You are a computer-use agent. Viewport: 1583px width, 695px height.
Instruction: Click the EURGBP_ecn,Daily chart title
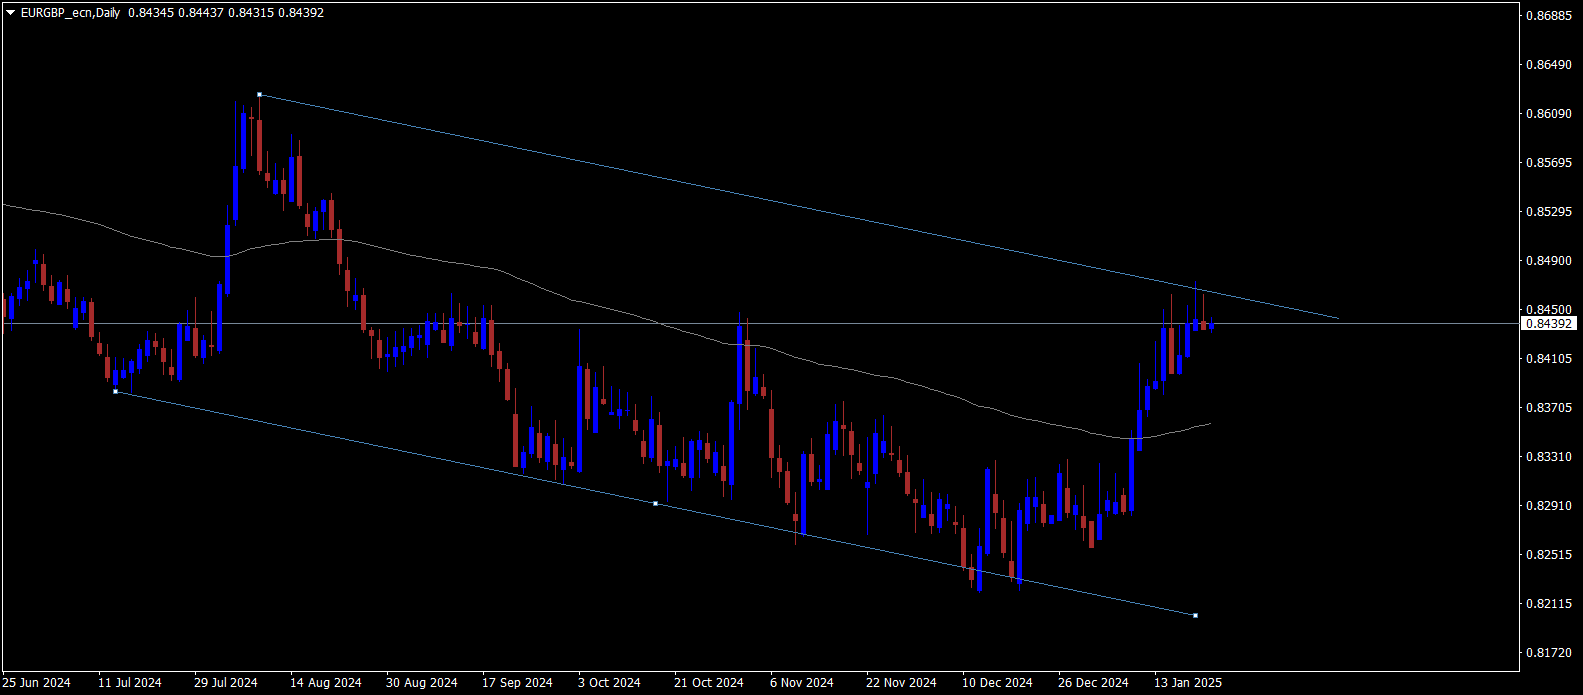click(70, 13)
